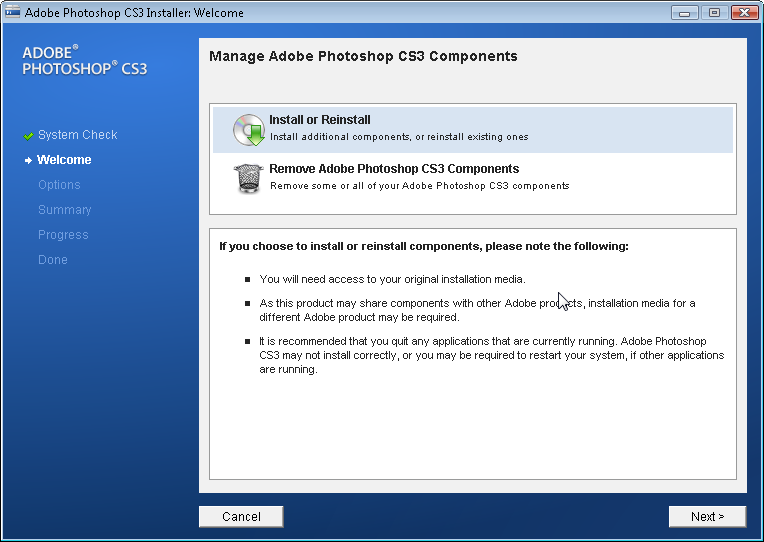Click the Progress step in sidebar
This screenshot has height=542, width=764.
pos(63,235)
